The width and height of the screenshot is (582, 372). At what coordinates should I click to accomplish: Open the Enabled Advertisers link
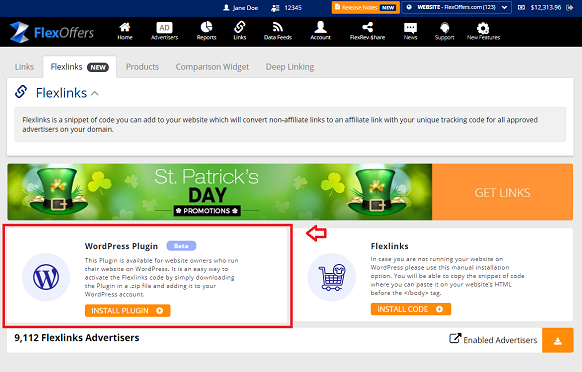(x=493, y=339)
